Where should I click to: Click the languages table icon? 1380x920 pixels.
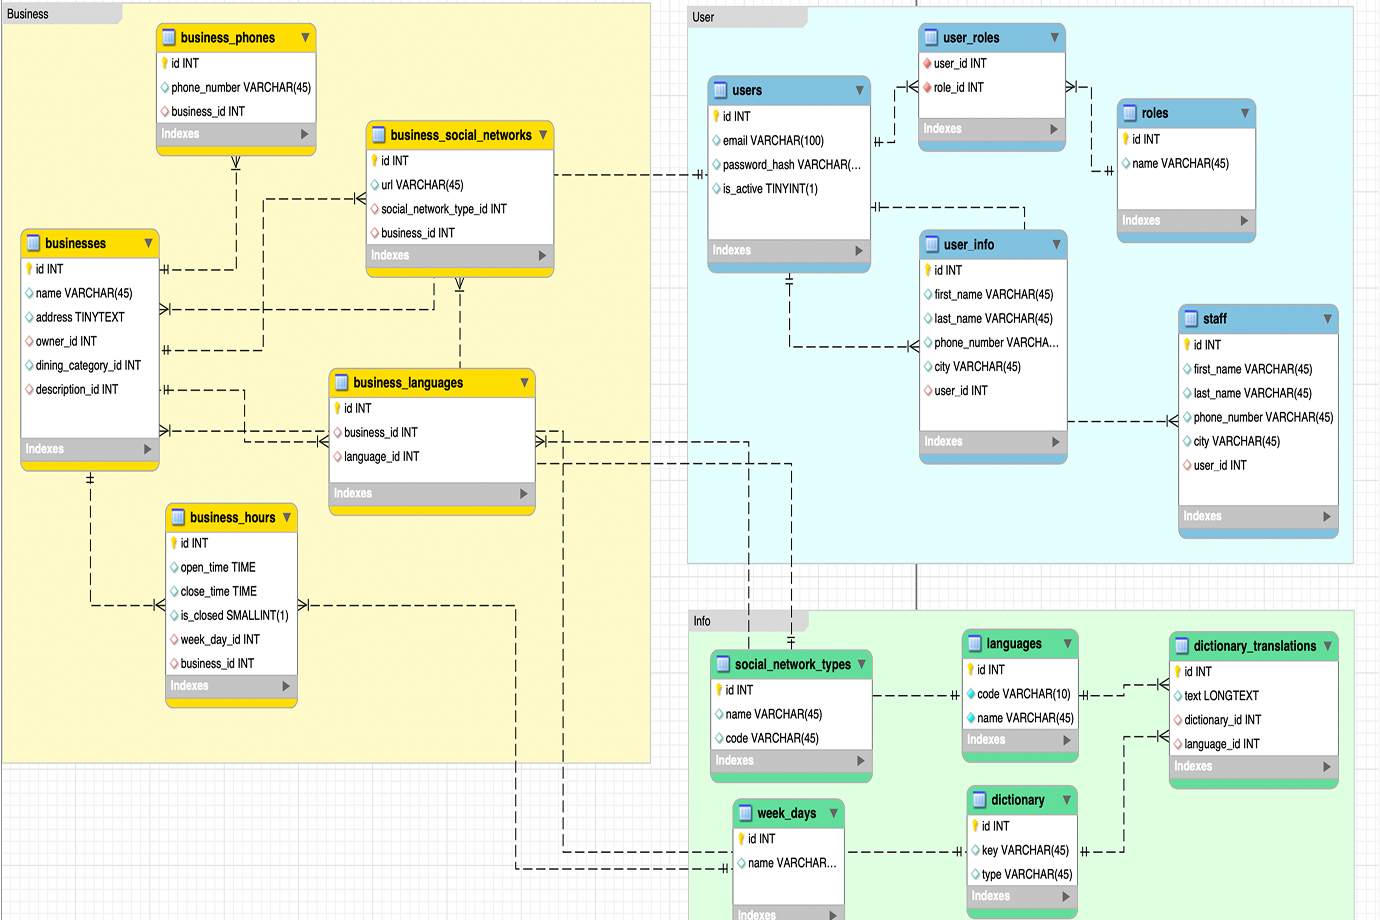pyautogui.click(x=975, y=644)
